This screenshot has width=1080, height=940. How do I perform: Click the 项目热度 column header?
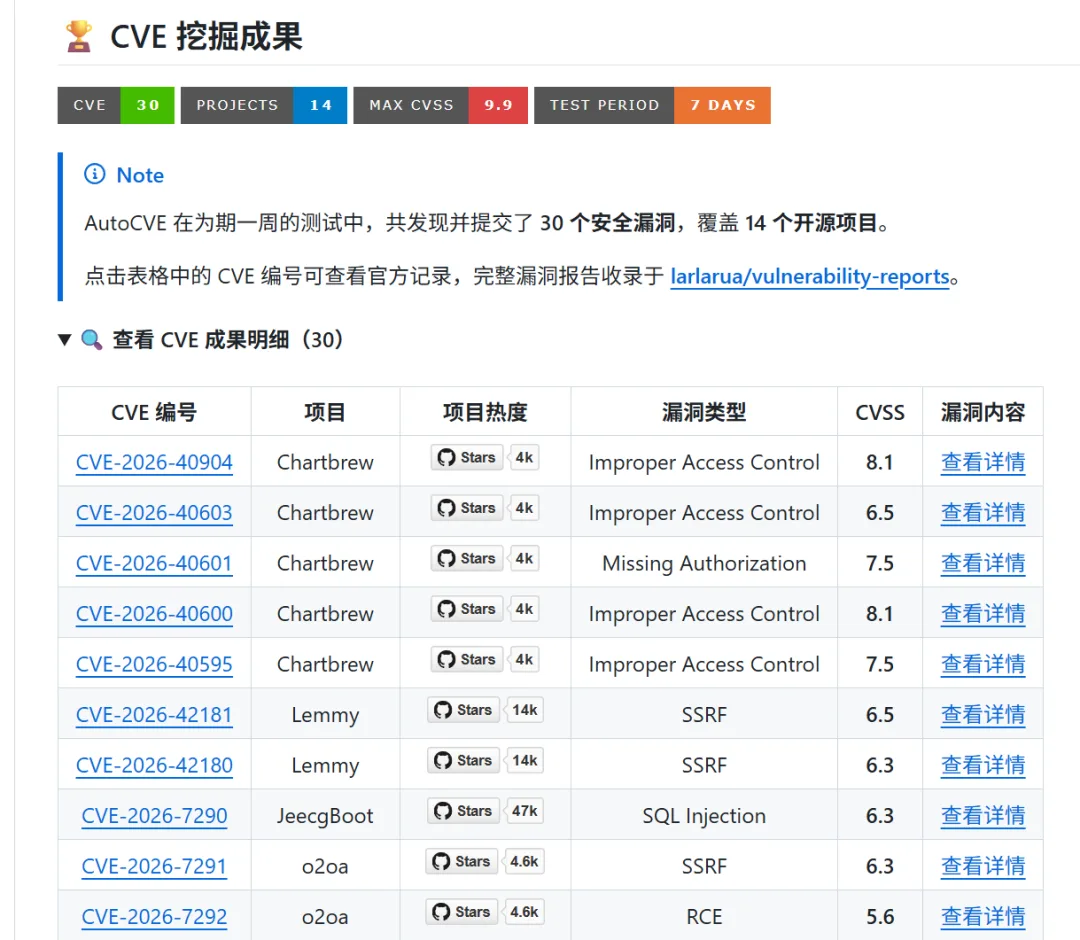coord(485,412)
